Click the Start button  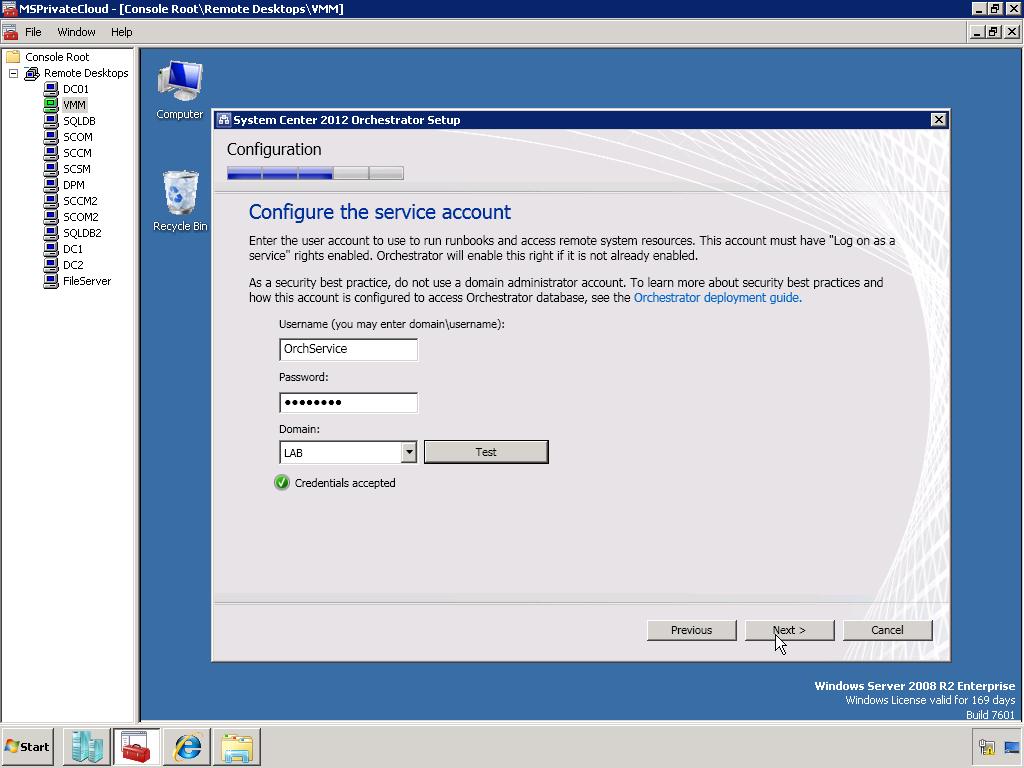[x=27, y=746]
